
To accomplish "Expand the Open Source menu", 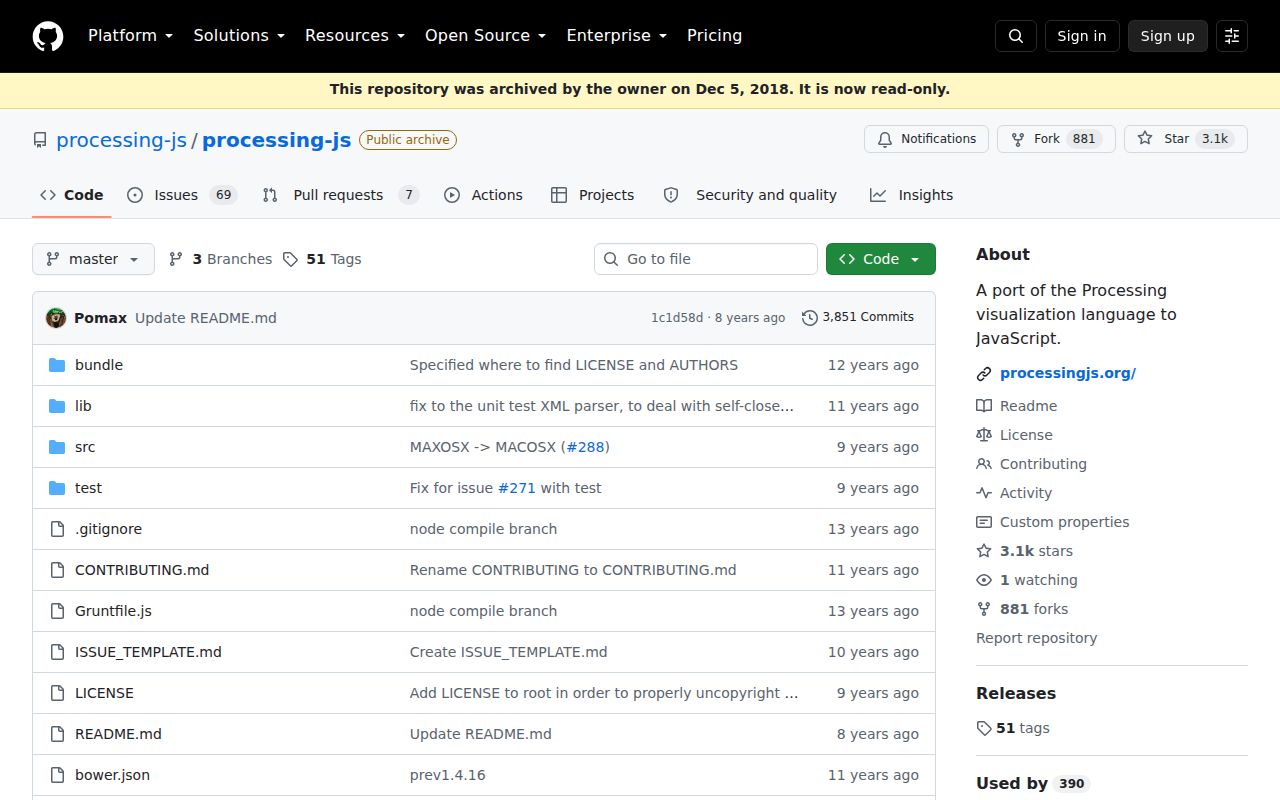I will [x=485, y=35].
